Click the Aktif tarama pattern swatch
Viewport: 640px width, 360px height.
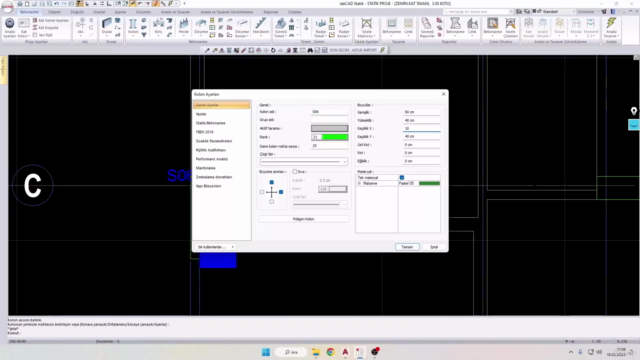click(329, 128)
